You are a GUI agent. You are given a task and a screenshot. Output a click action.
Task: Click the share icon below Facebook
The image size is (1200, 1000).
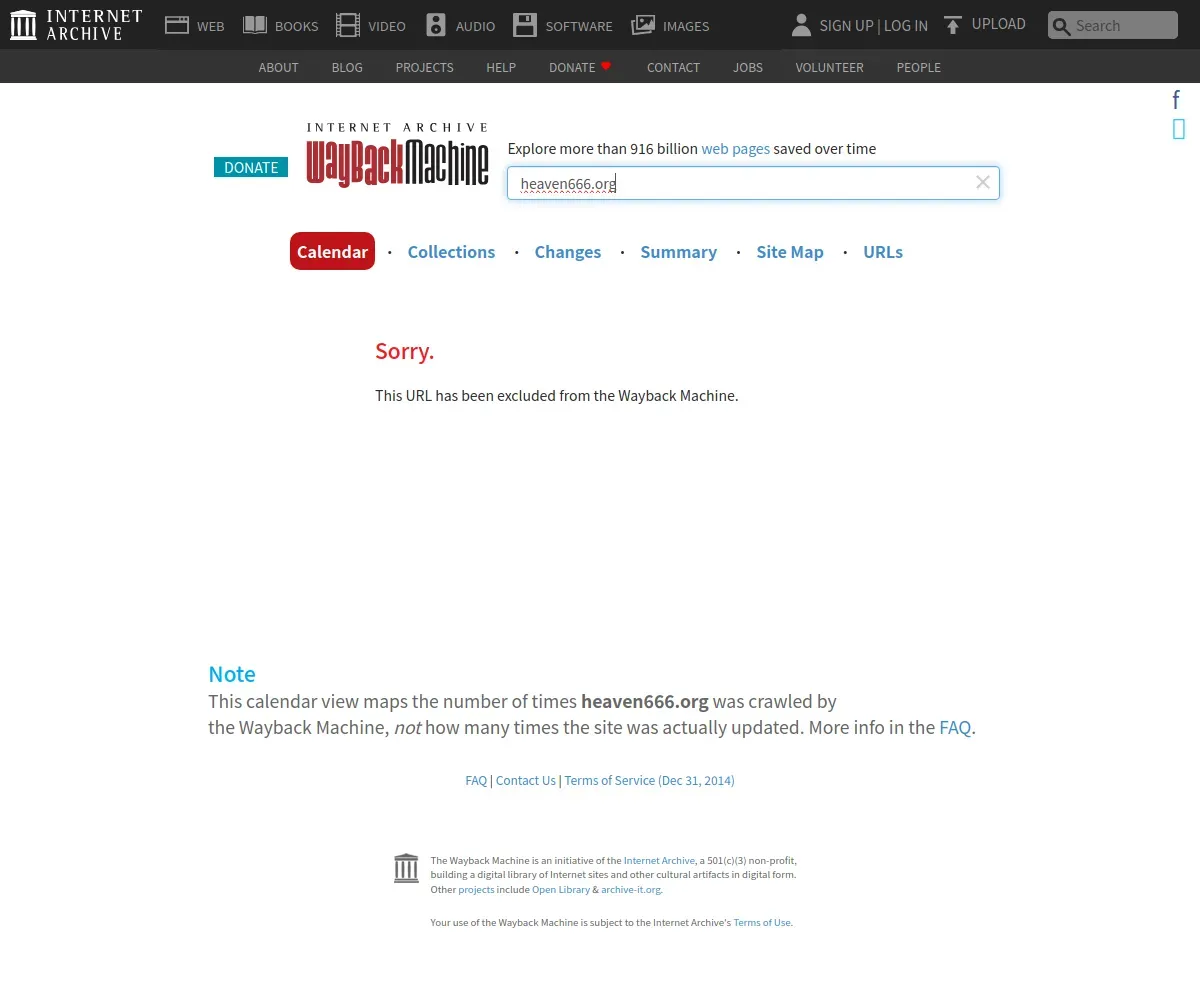pos(1179,128)
